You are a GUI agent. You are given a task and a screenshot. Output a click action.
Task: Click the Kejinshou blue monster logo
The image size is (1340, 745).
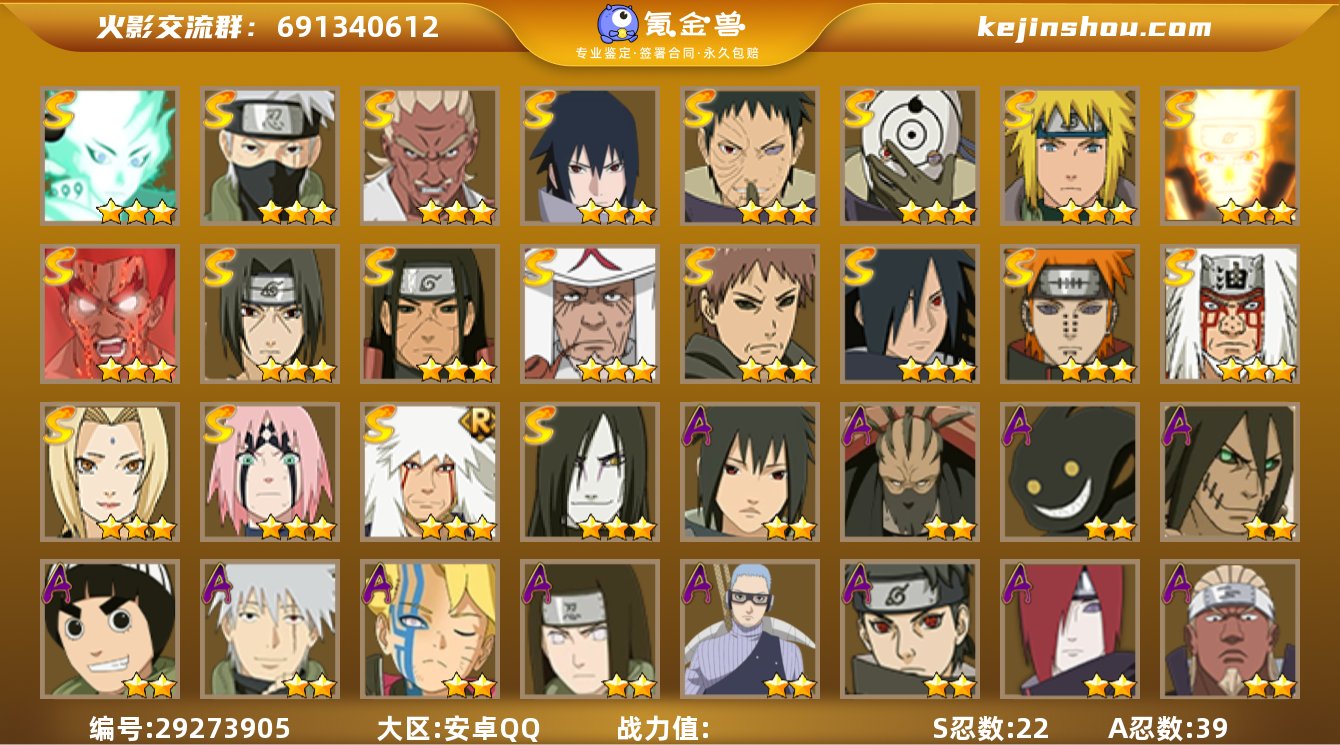pos(617,23)
